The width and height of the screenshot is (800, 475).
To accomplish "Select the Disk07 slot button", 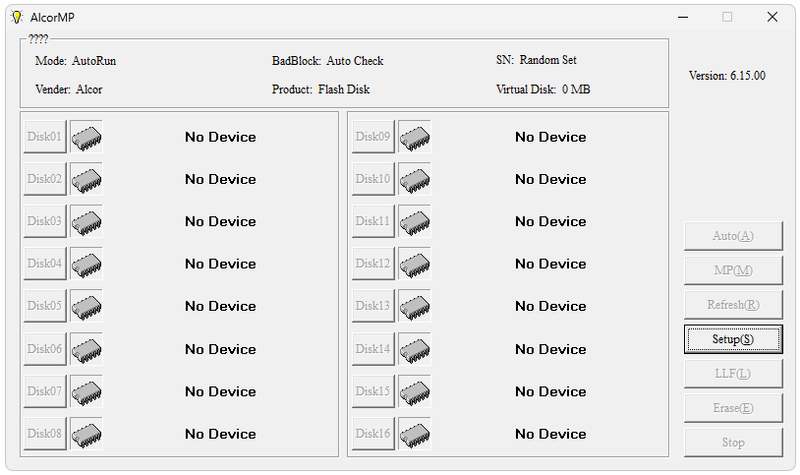I will (x=45, y=391).
